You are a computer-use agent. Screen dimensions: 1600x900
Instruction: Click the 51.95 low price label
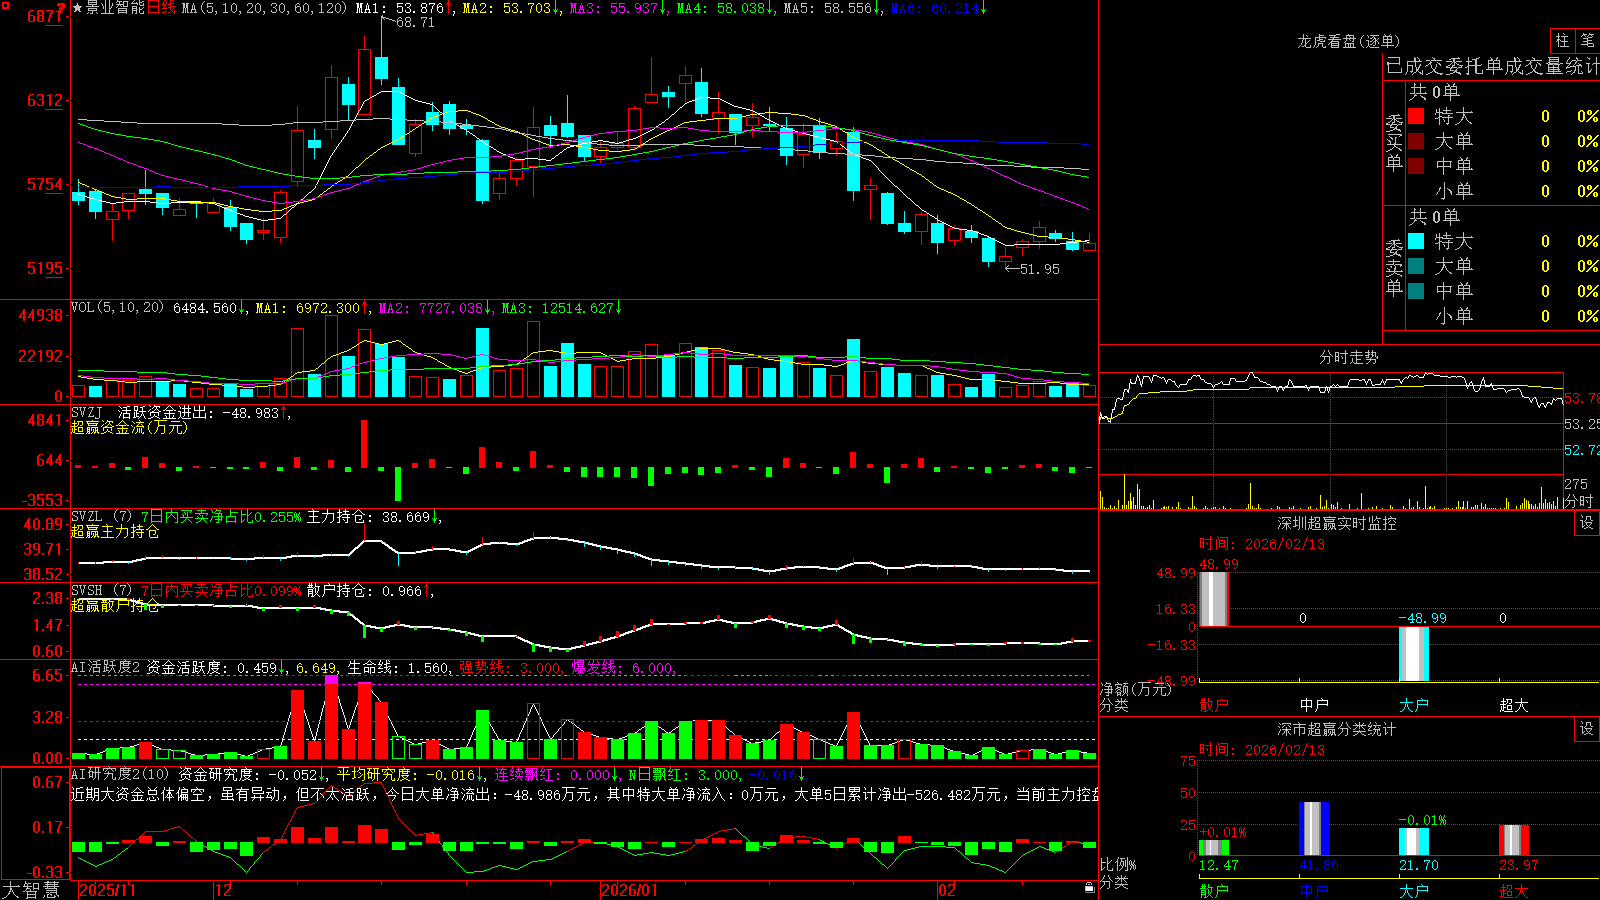(x=1039, y=269)
